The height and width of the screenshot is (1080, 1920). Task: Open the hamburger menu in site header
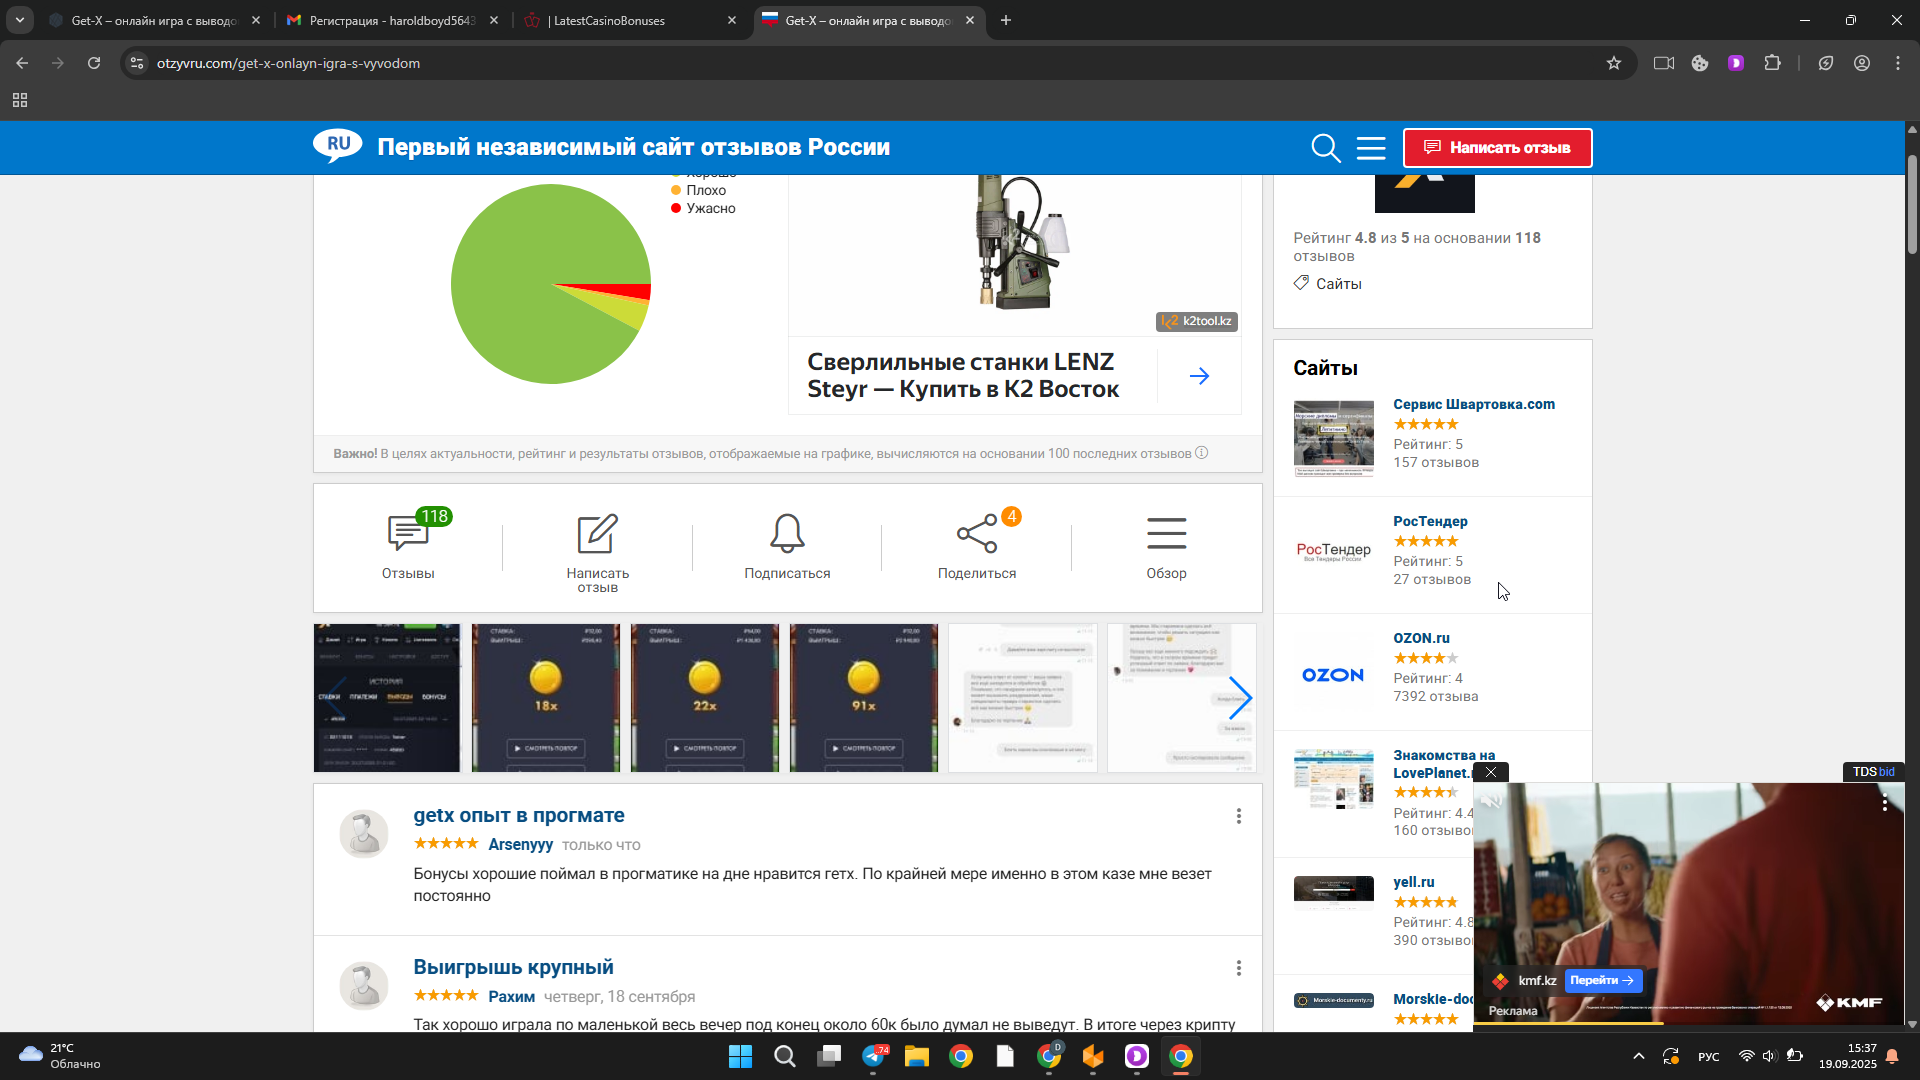coord(1371,148)
